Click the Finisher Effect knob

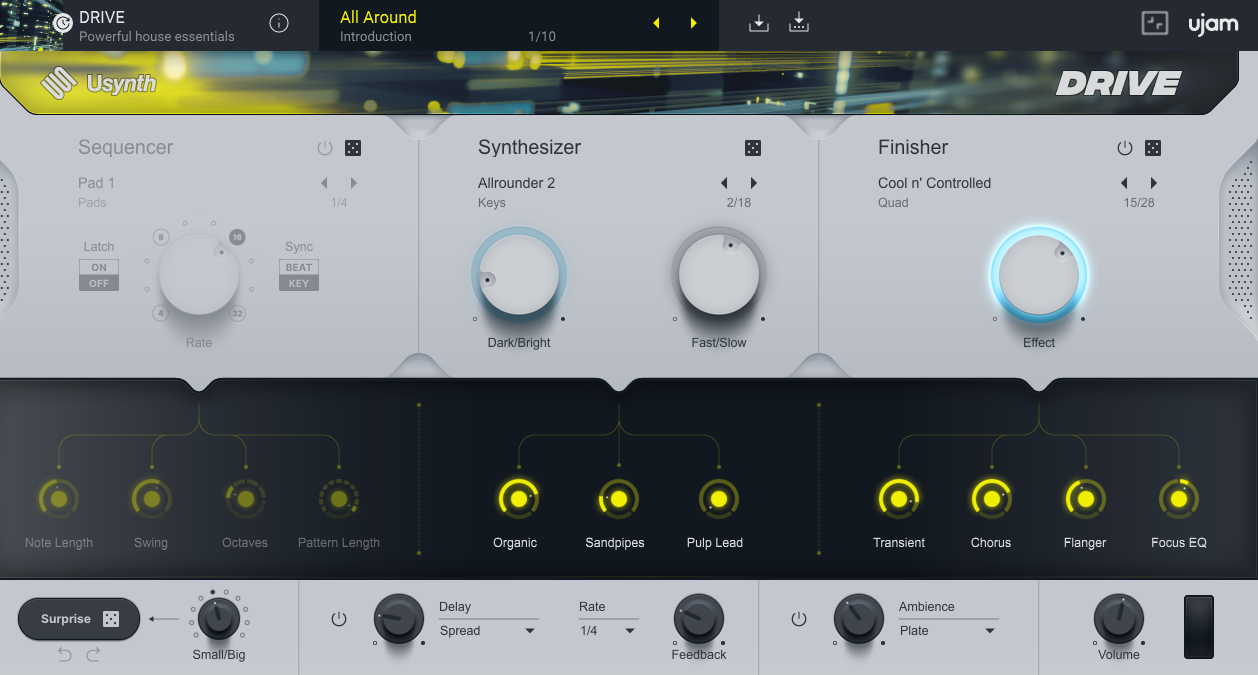1039,276
